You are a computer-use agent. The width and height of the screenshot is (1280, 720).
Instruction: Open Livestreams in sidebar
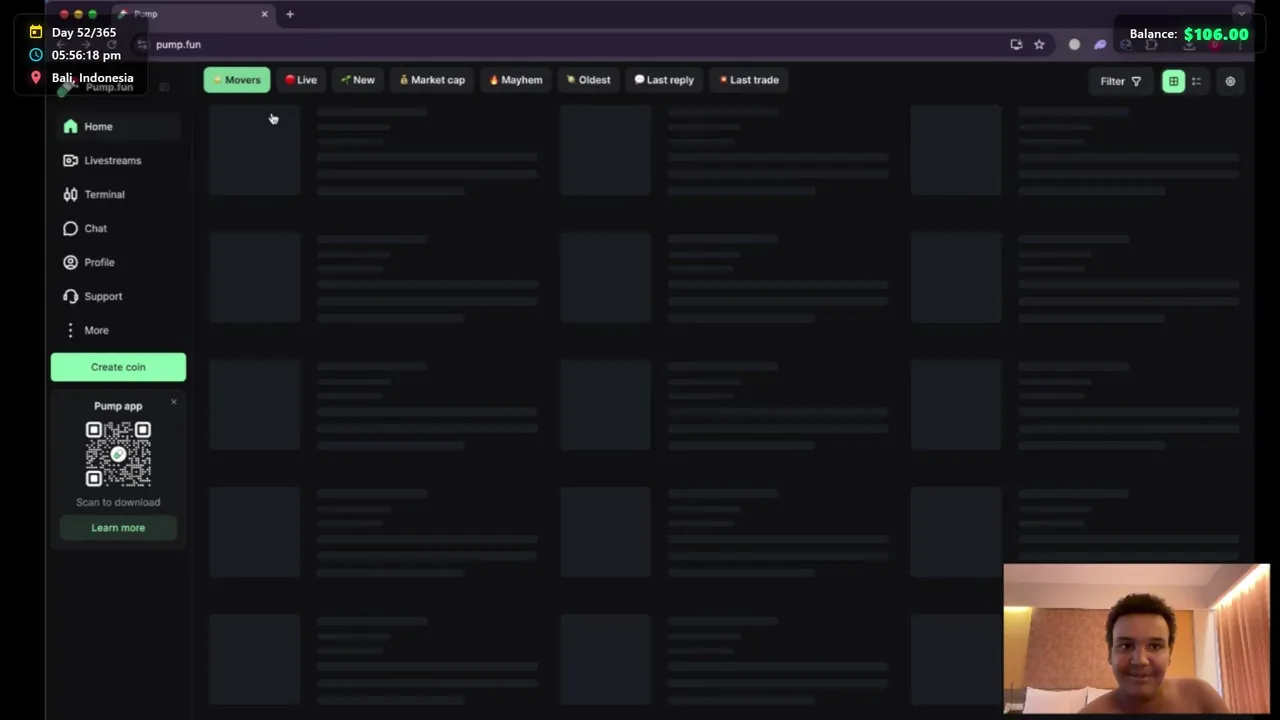click(x=115, y=160)
